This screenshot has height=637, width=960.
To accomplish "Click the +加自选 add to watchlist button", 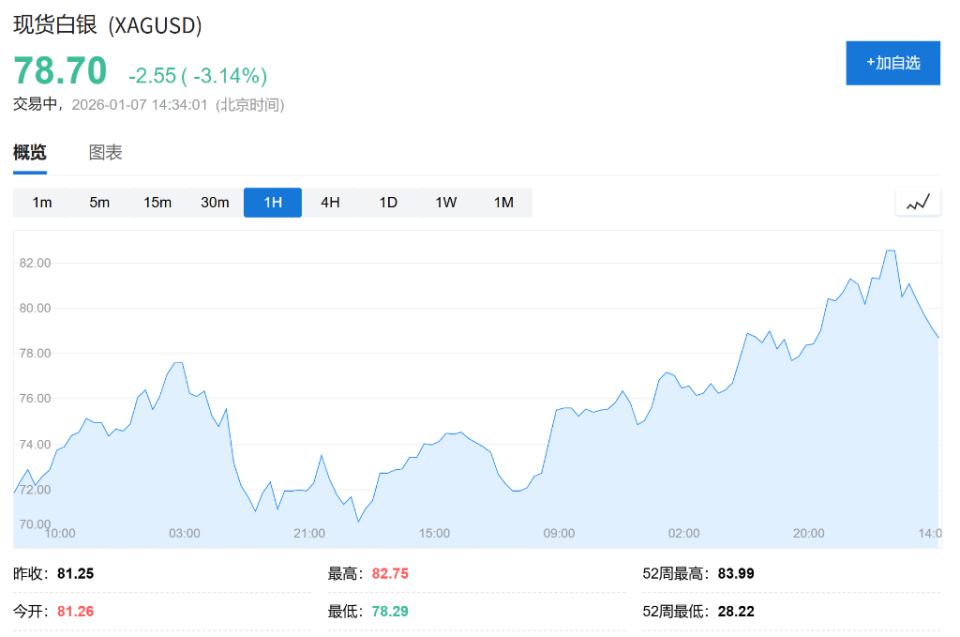I will (892, 63).
